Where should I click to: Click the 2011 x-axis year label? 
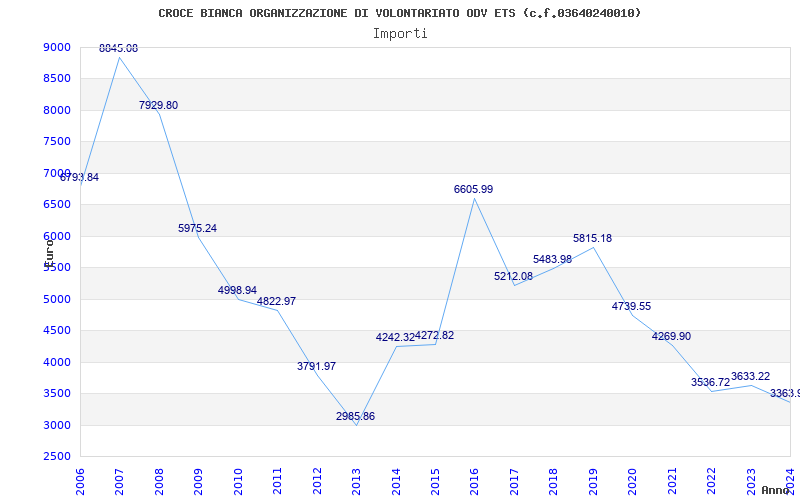pyautogui.click(x=278, y=481)
